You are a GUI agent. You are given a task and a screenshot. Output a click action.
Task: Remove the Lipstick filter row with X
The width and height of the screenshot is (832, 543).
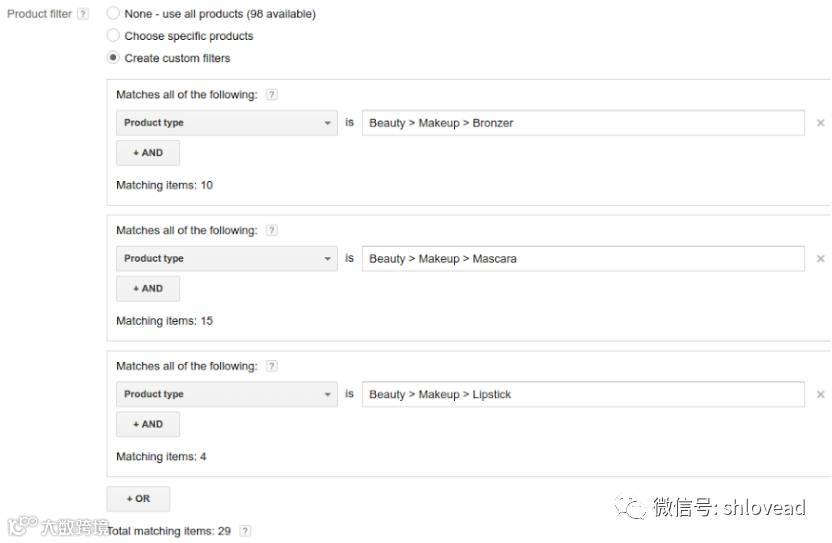click(x=820, y=395)
